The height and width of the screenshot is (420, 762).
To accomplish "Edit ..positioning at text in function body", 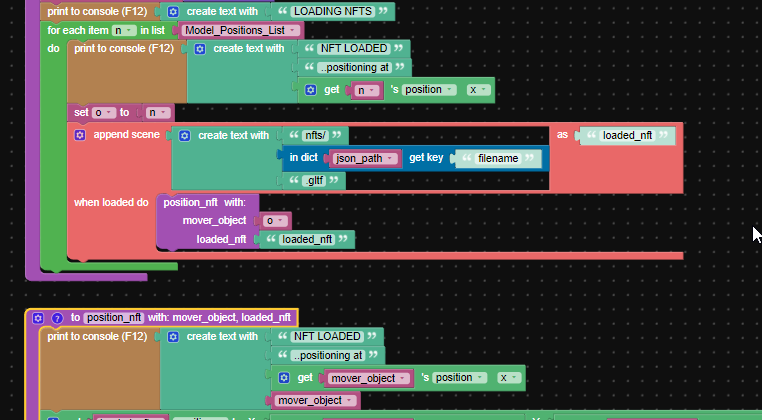I will click(328, 355).
